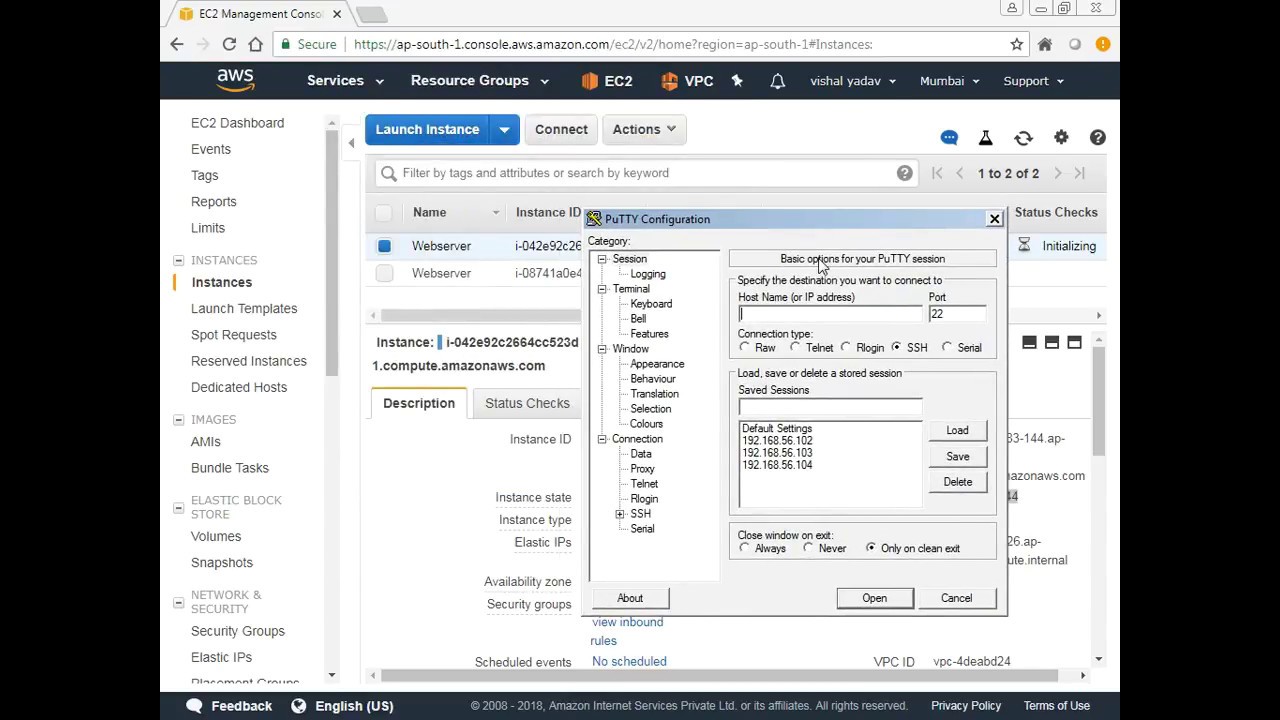Screen dimensions: 1280x720
Task: Open Instances in the sidebar
Action: coord(221,282)
